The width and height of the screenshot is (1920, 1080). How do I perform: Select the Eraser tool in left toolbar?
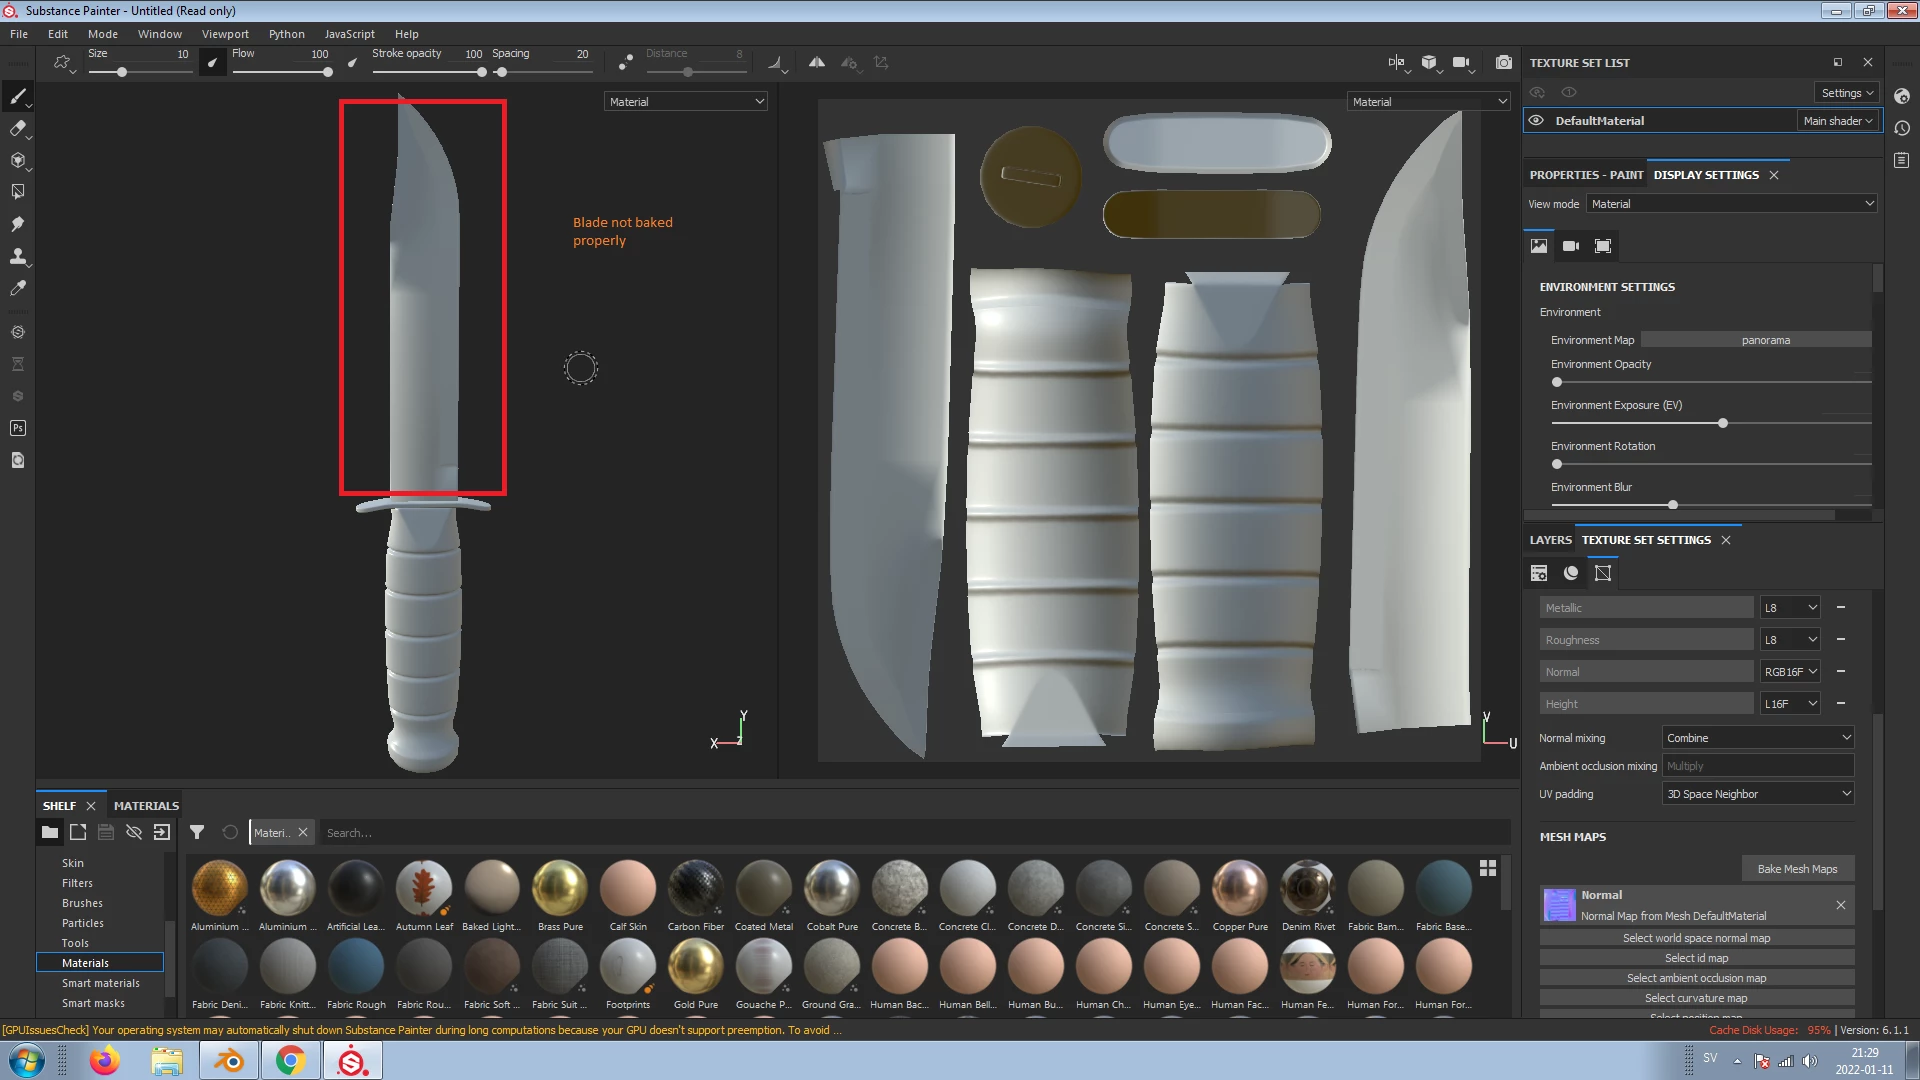click(x=17, y=128)
